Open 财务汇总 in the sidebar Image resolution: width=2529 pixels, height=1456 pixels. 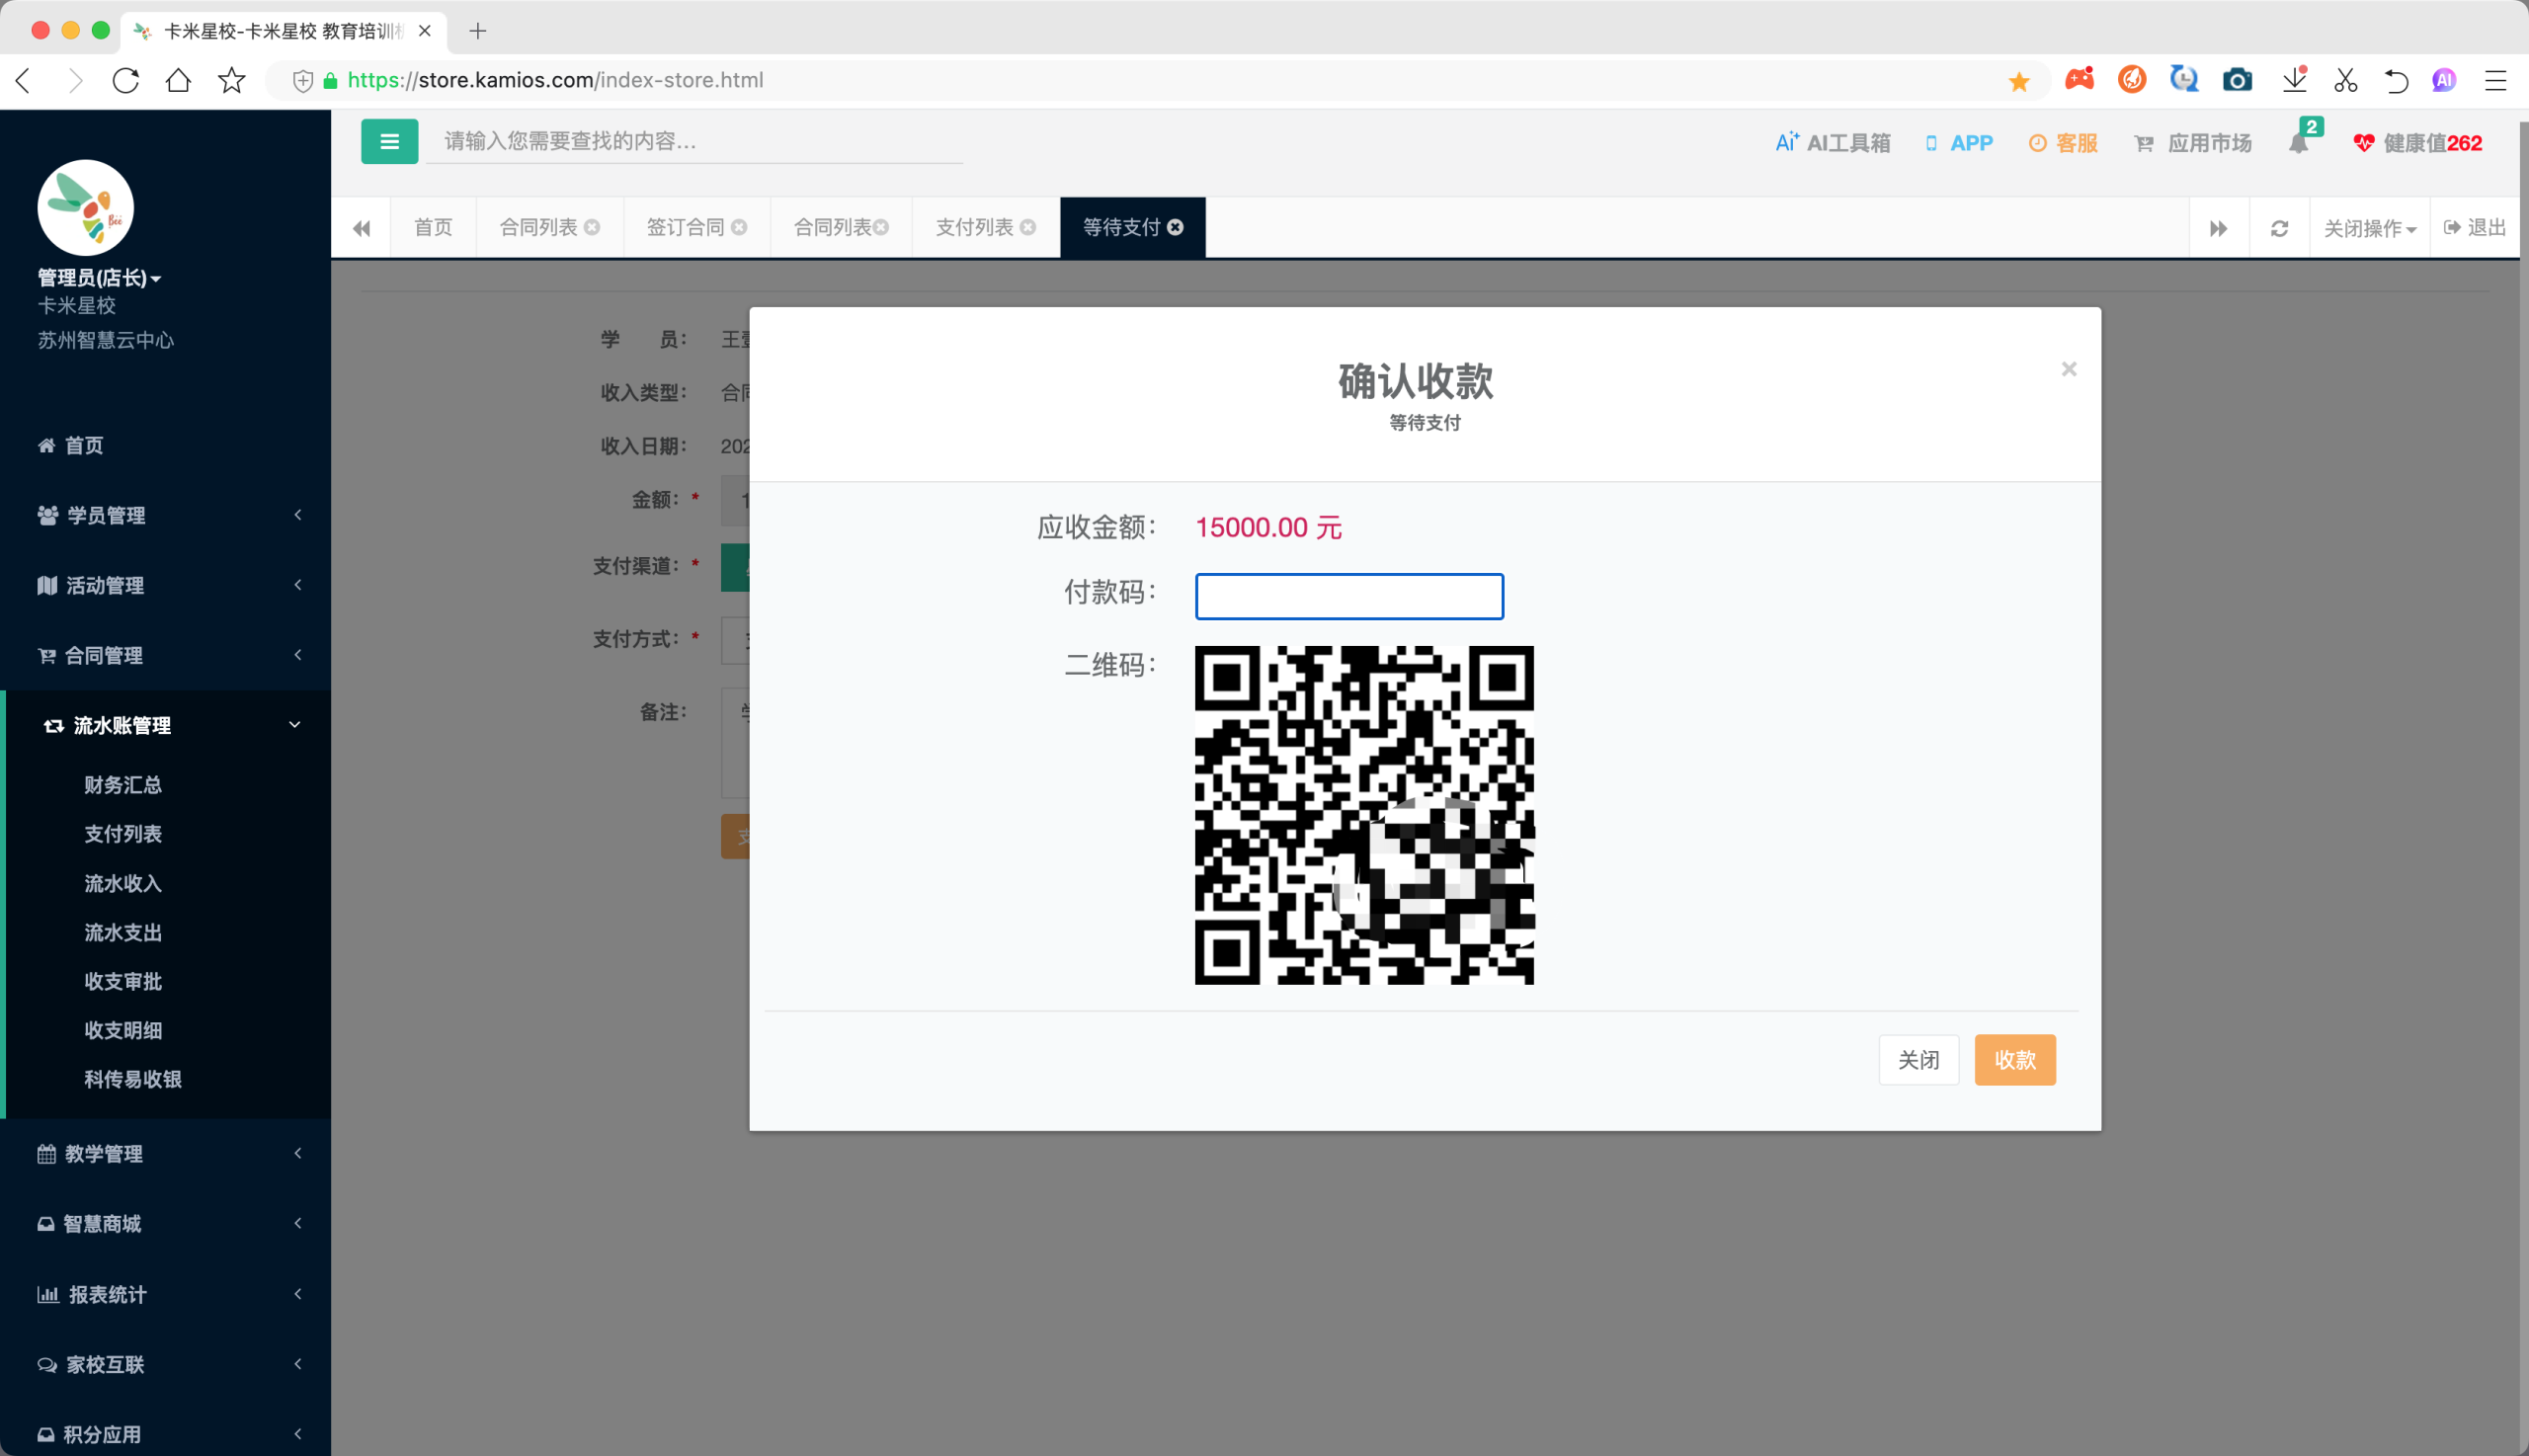pos(123,785)
